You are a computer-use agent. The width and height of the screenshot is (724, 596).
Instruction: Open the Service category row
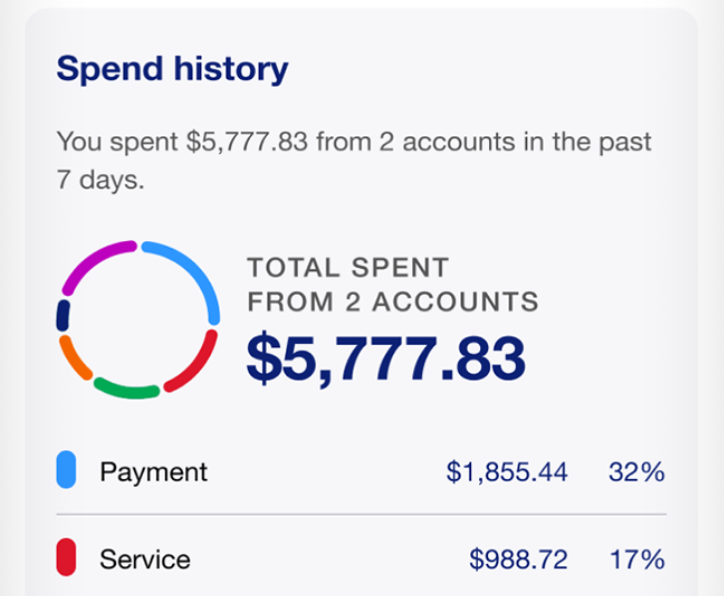[x=362, y=558]
